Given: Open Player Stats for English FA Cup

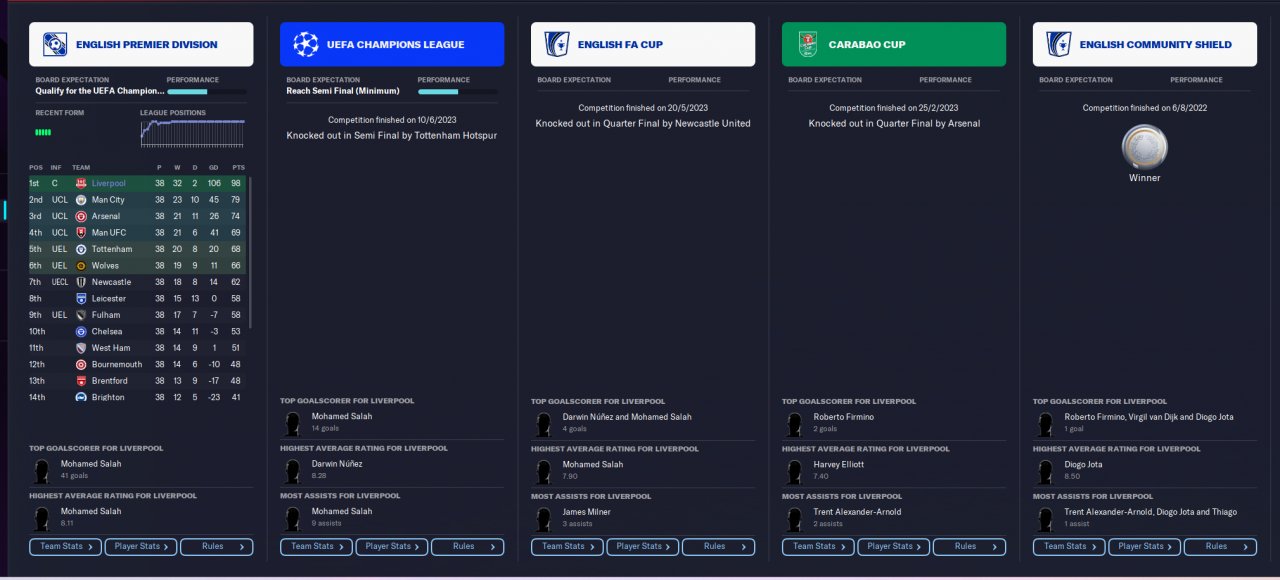Looking at the screenshot, I should (x=643, y=547).
